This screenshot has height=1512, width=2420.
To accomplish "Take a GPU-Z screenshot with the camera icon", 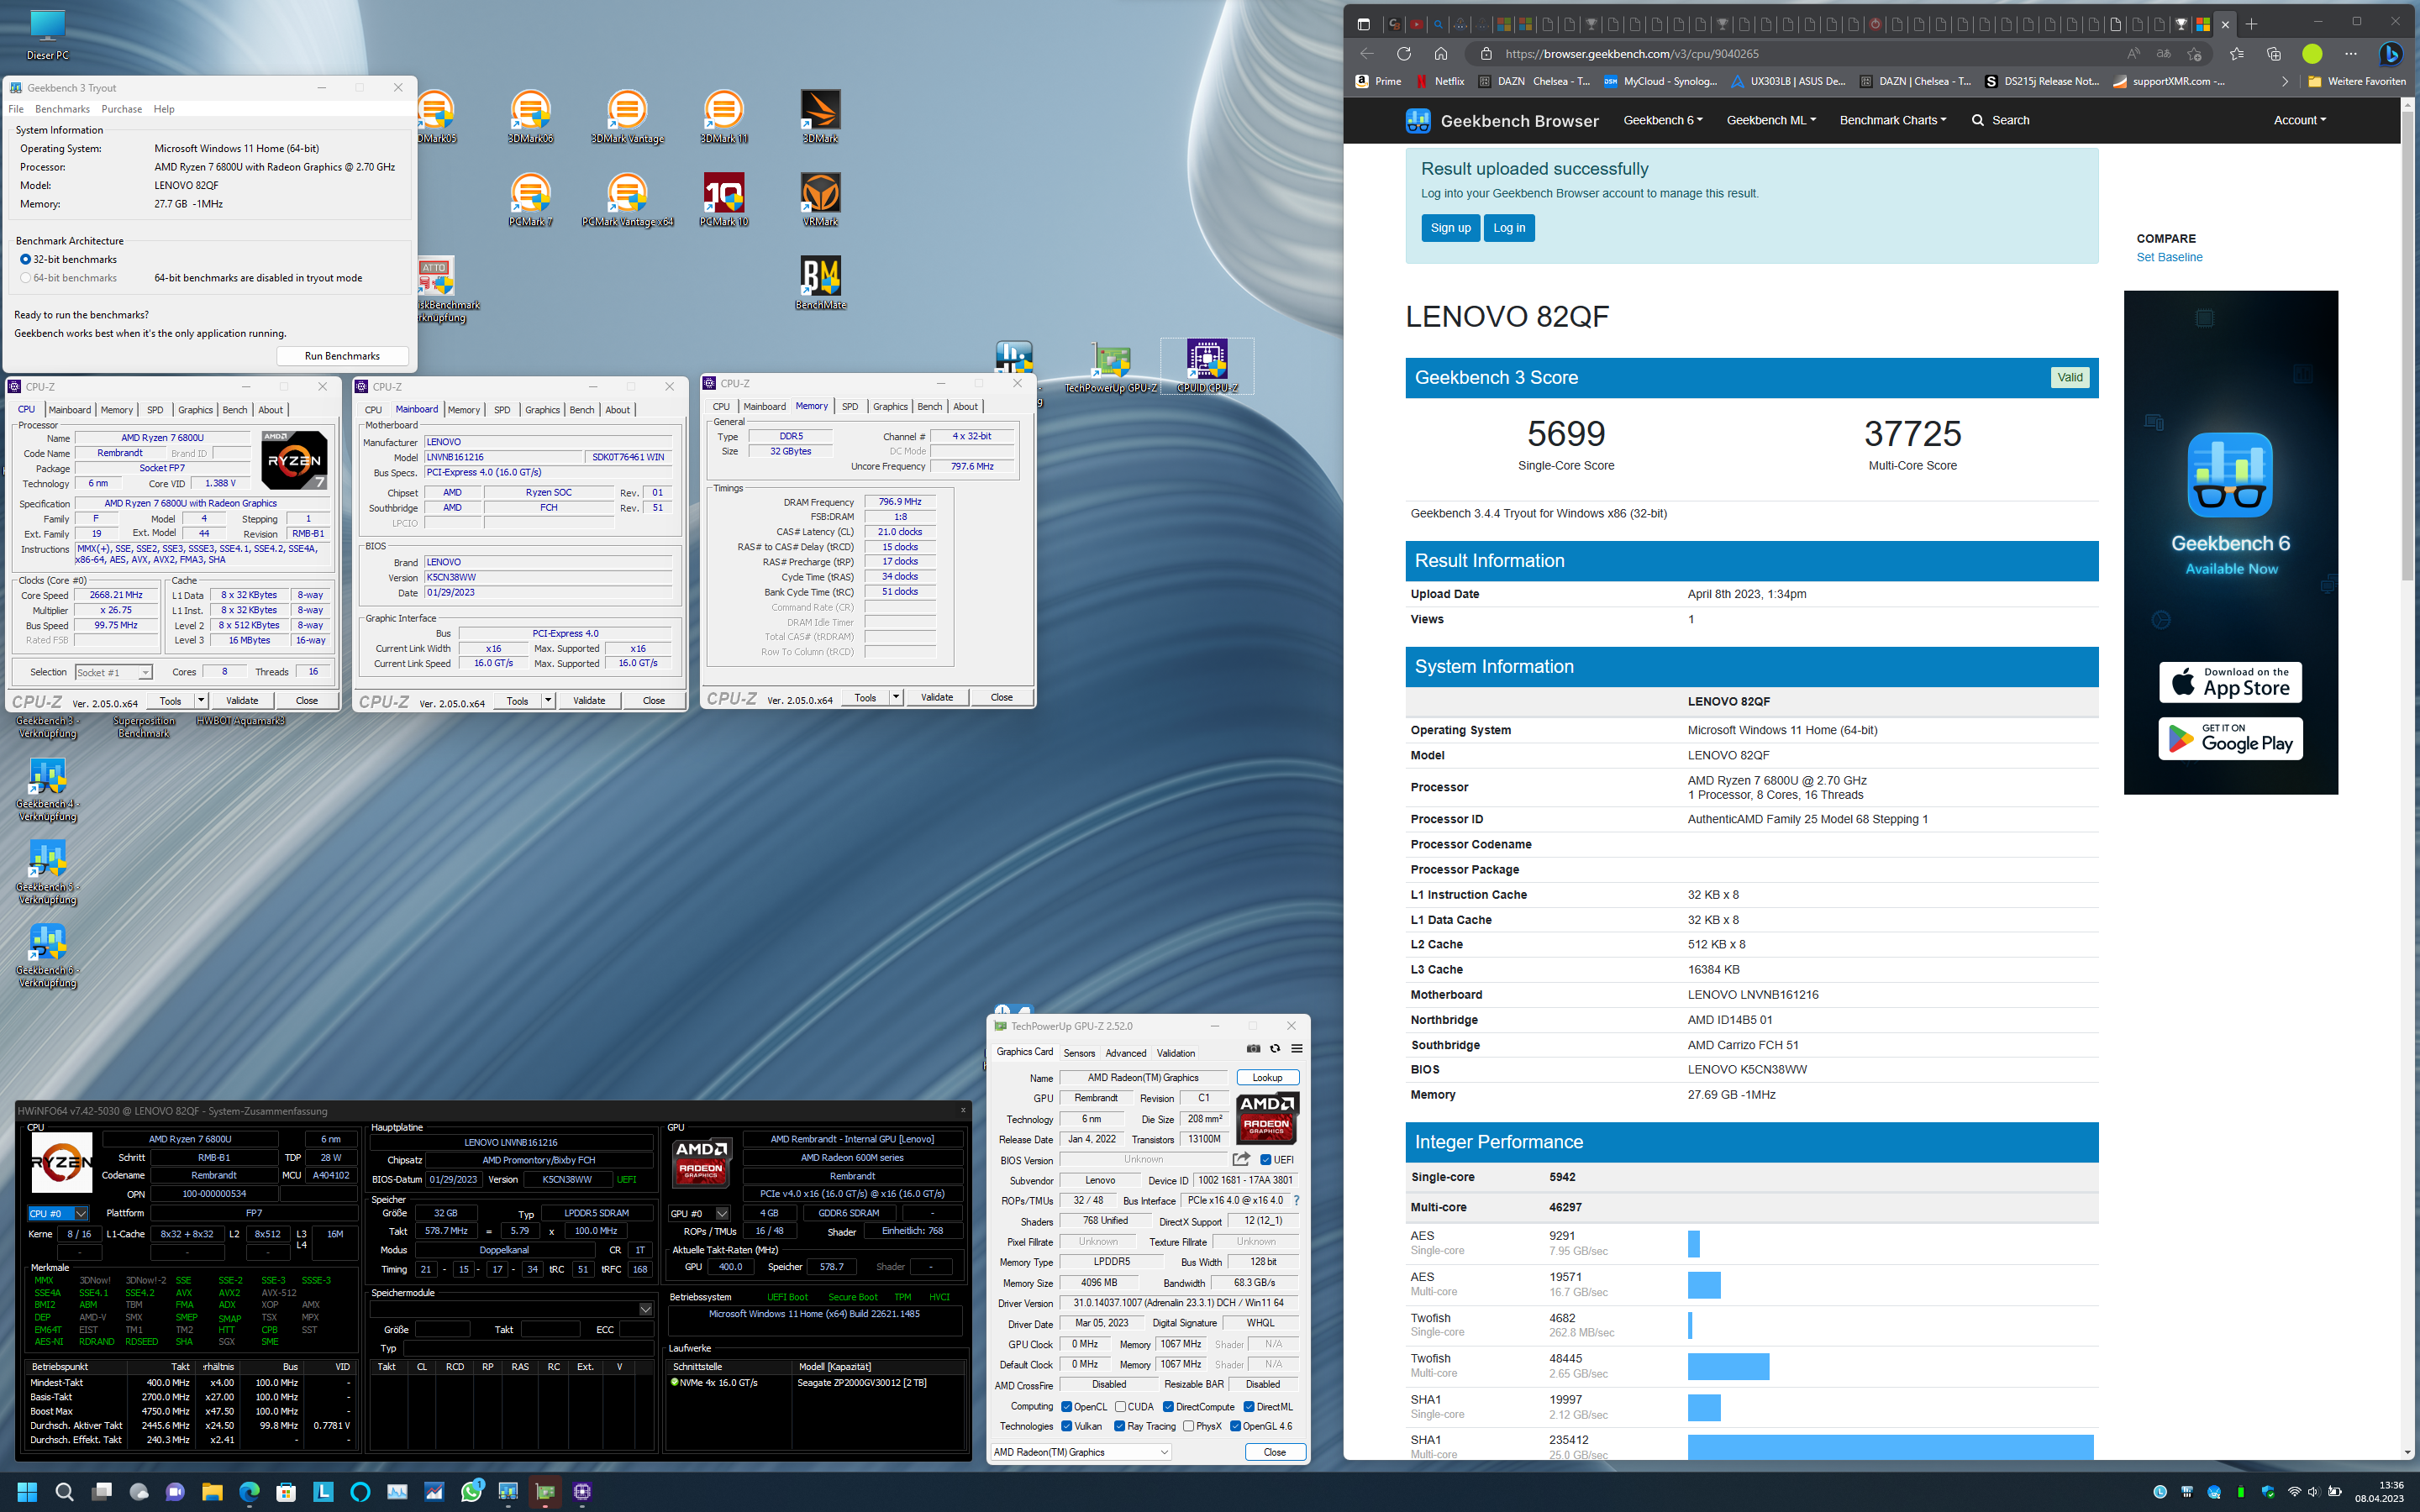I will pos(1253,1048).
